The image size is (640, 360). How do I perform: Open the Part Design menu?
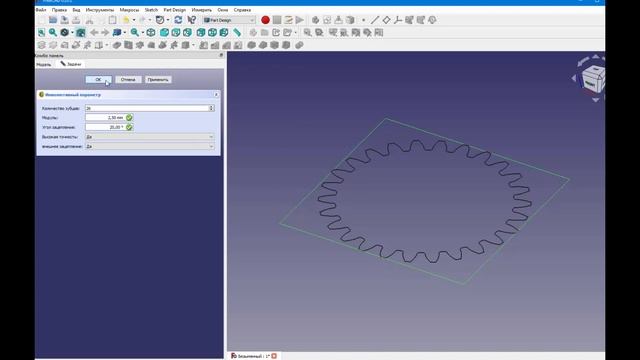pyautogui.click(x=174, y=10)
